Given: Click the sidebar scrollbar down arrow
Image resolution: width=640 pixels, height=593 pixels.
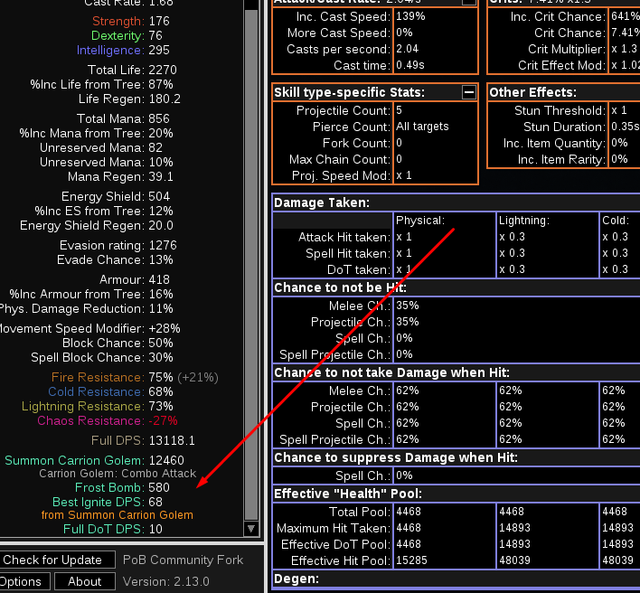Looking at the screenshot, I should point(251,529).
